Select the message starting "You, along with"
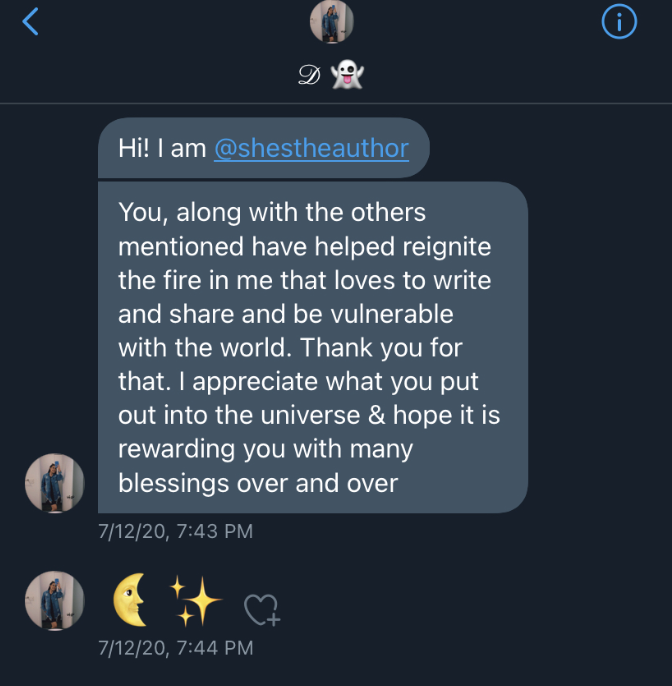Image resolution: width=672 pixels, height=686 pixels. click(312, 347)
